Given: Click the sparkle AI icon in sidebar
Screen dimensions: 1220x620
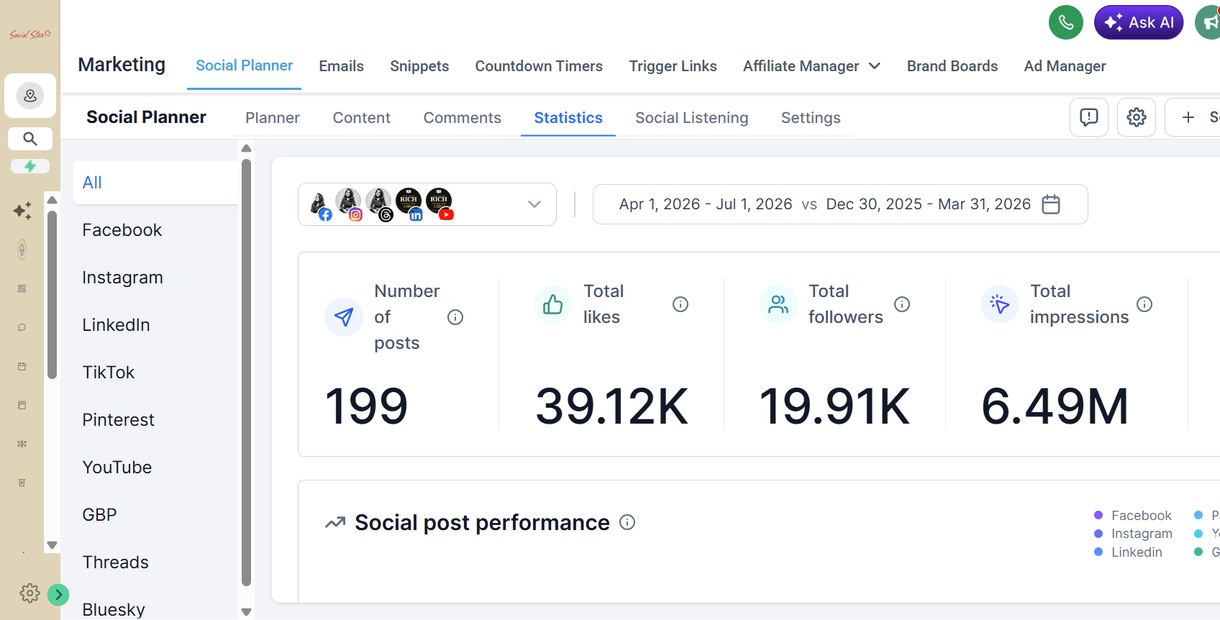Looking at the screenshot, I should click(x=22, y=211).
